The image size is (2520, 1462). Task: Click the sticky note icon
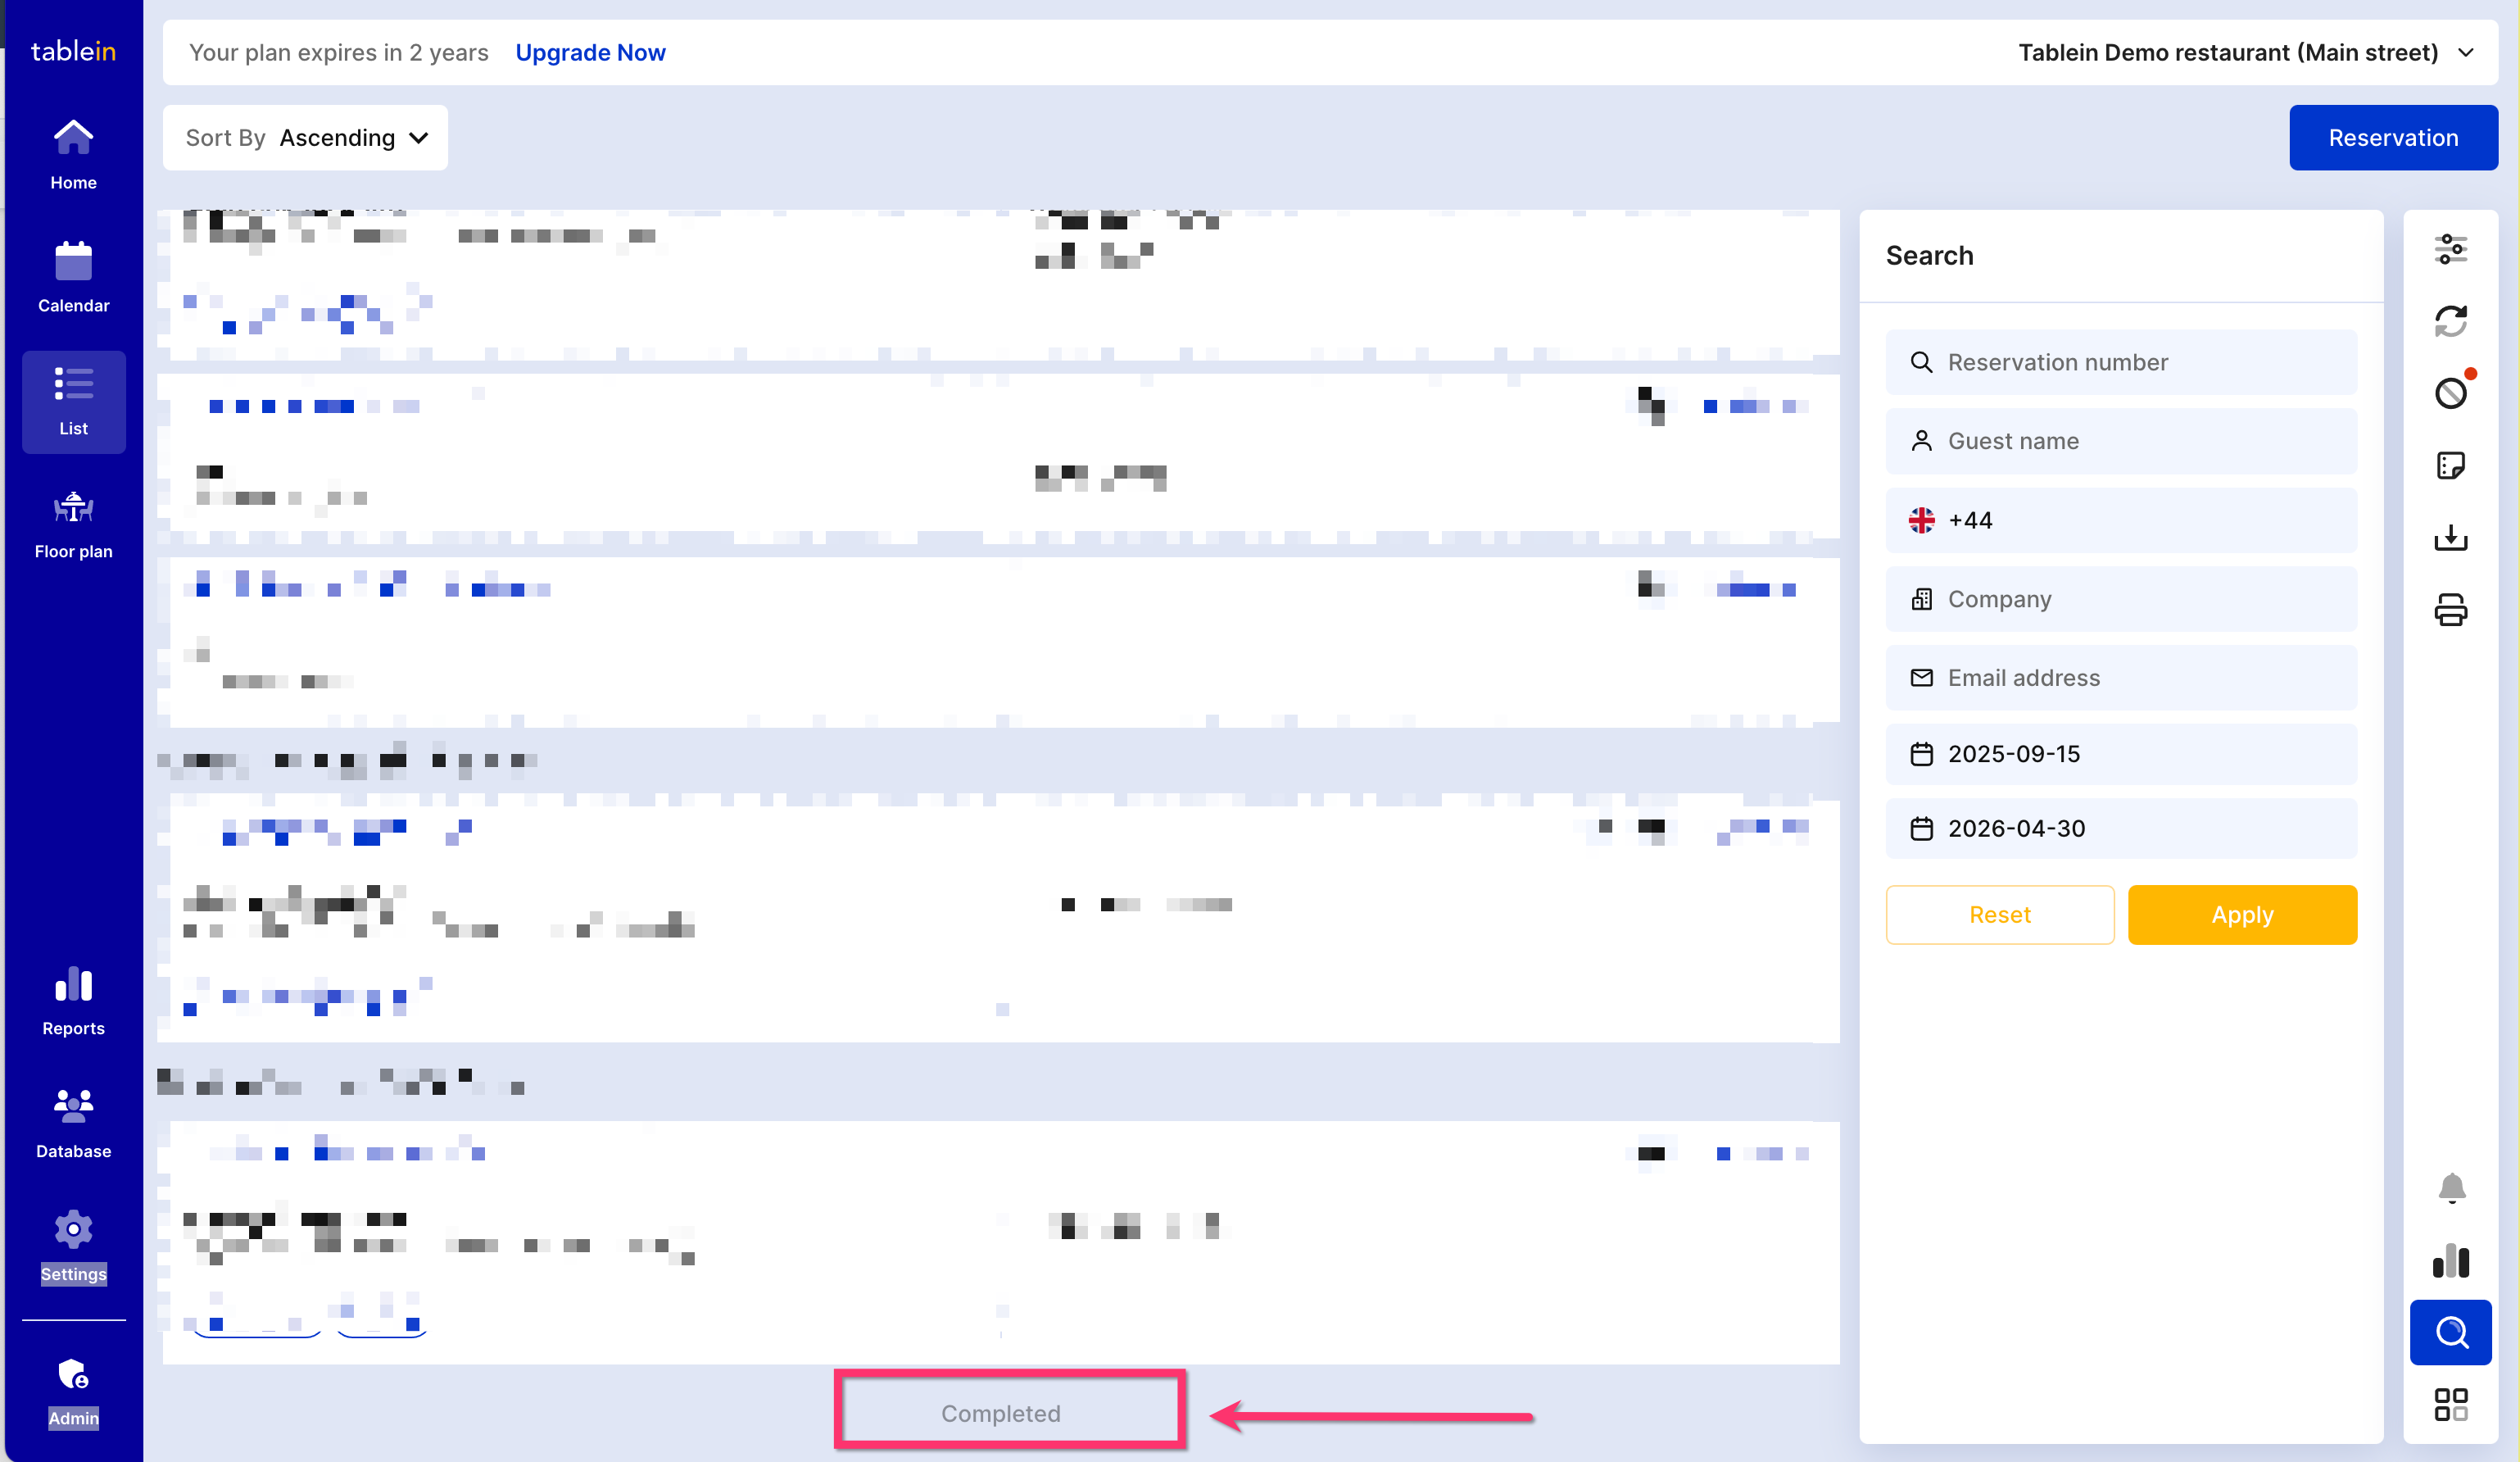click(x=2450, y=465)
